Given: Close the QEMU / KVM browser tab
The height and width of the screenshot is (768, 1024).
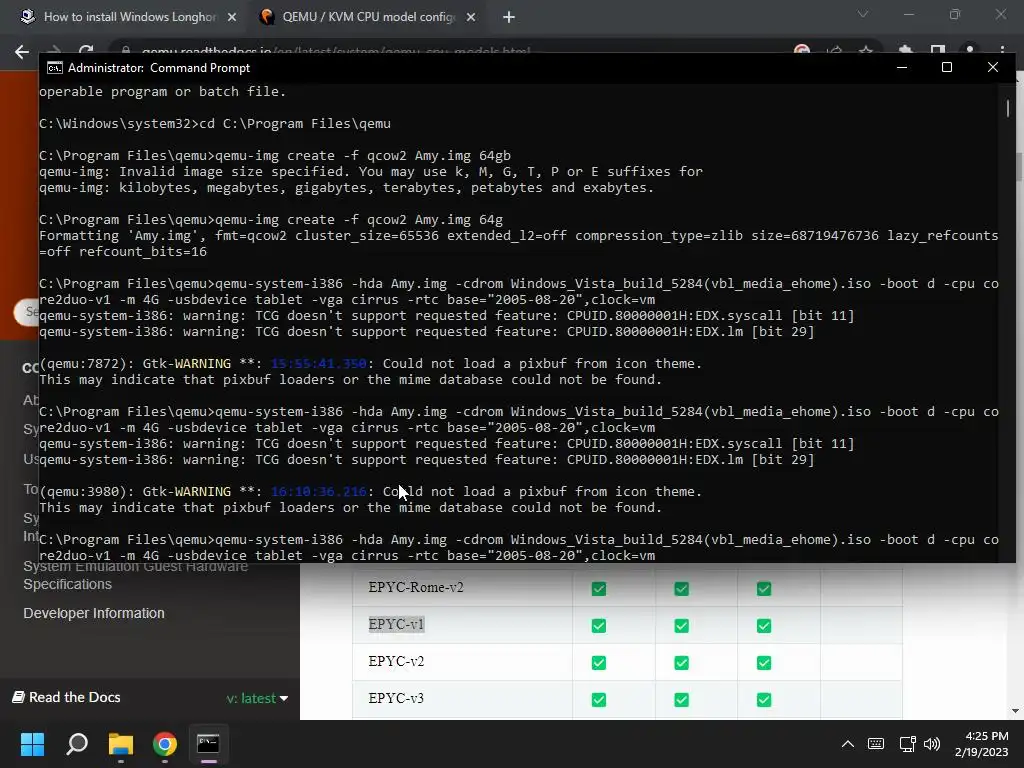Looking at the screenshot, I should (471, 17).
